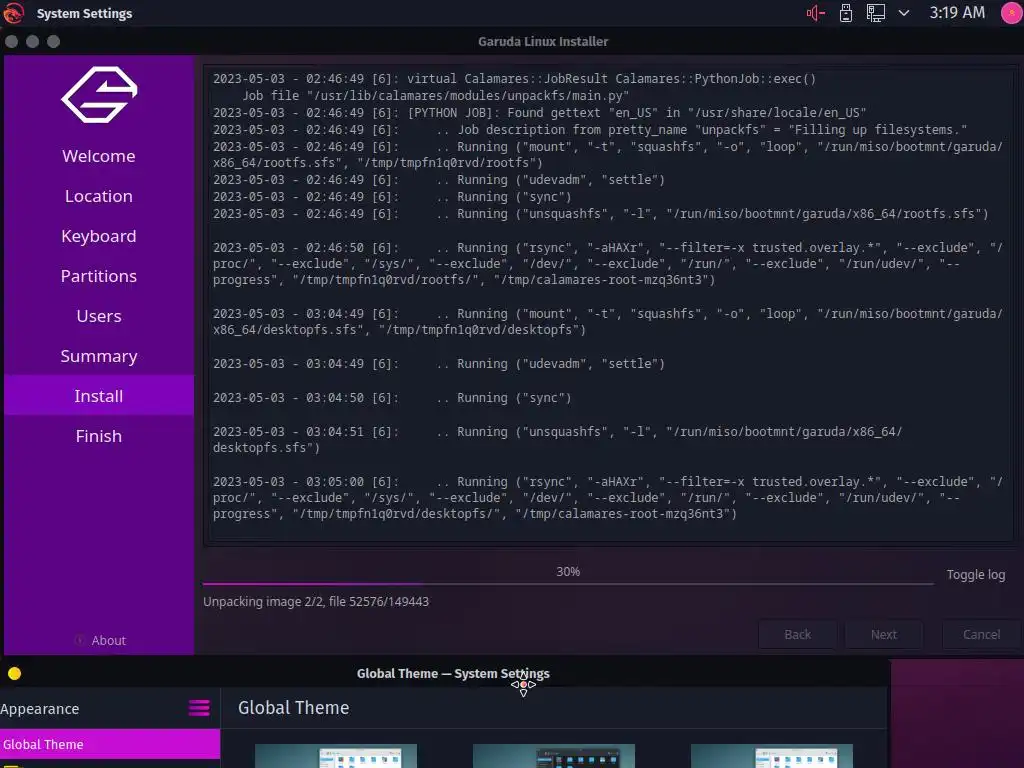The width and height of the screenshot is (1024, 768).
Task: Select the Keyboard step in installer sidebar
Action: 99,236
